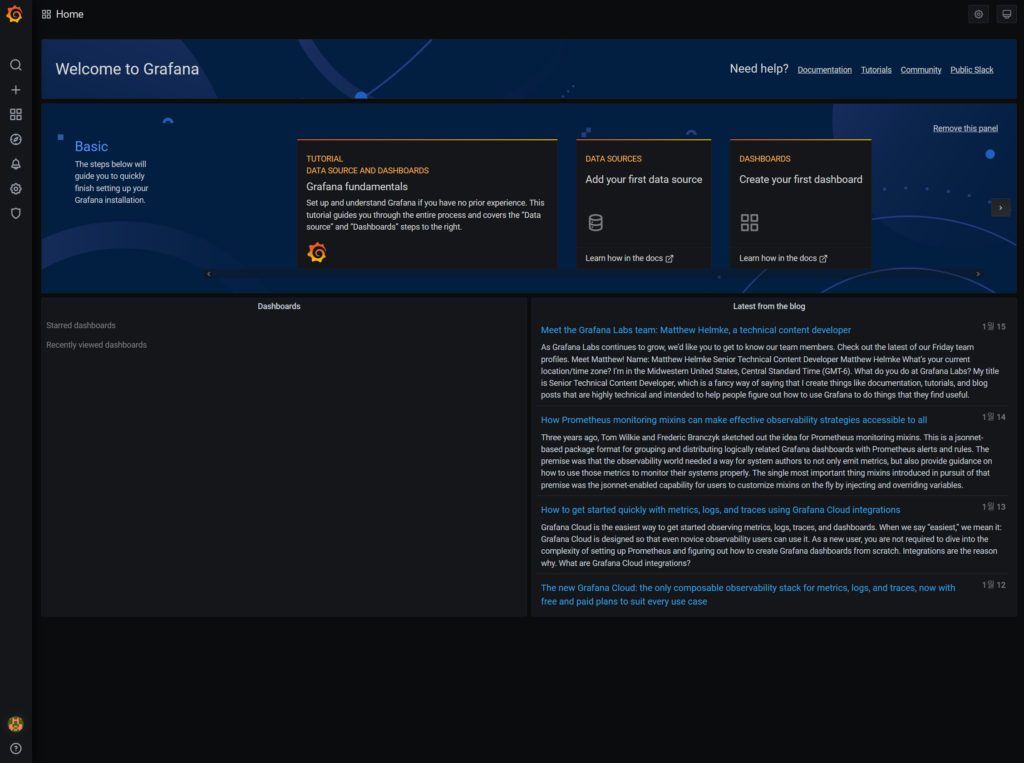The width and height of the screenshot is (1024, 763).
Task: Click the dashboards grid icon beside Home
Action: pos(46,14)
